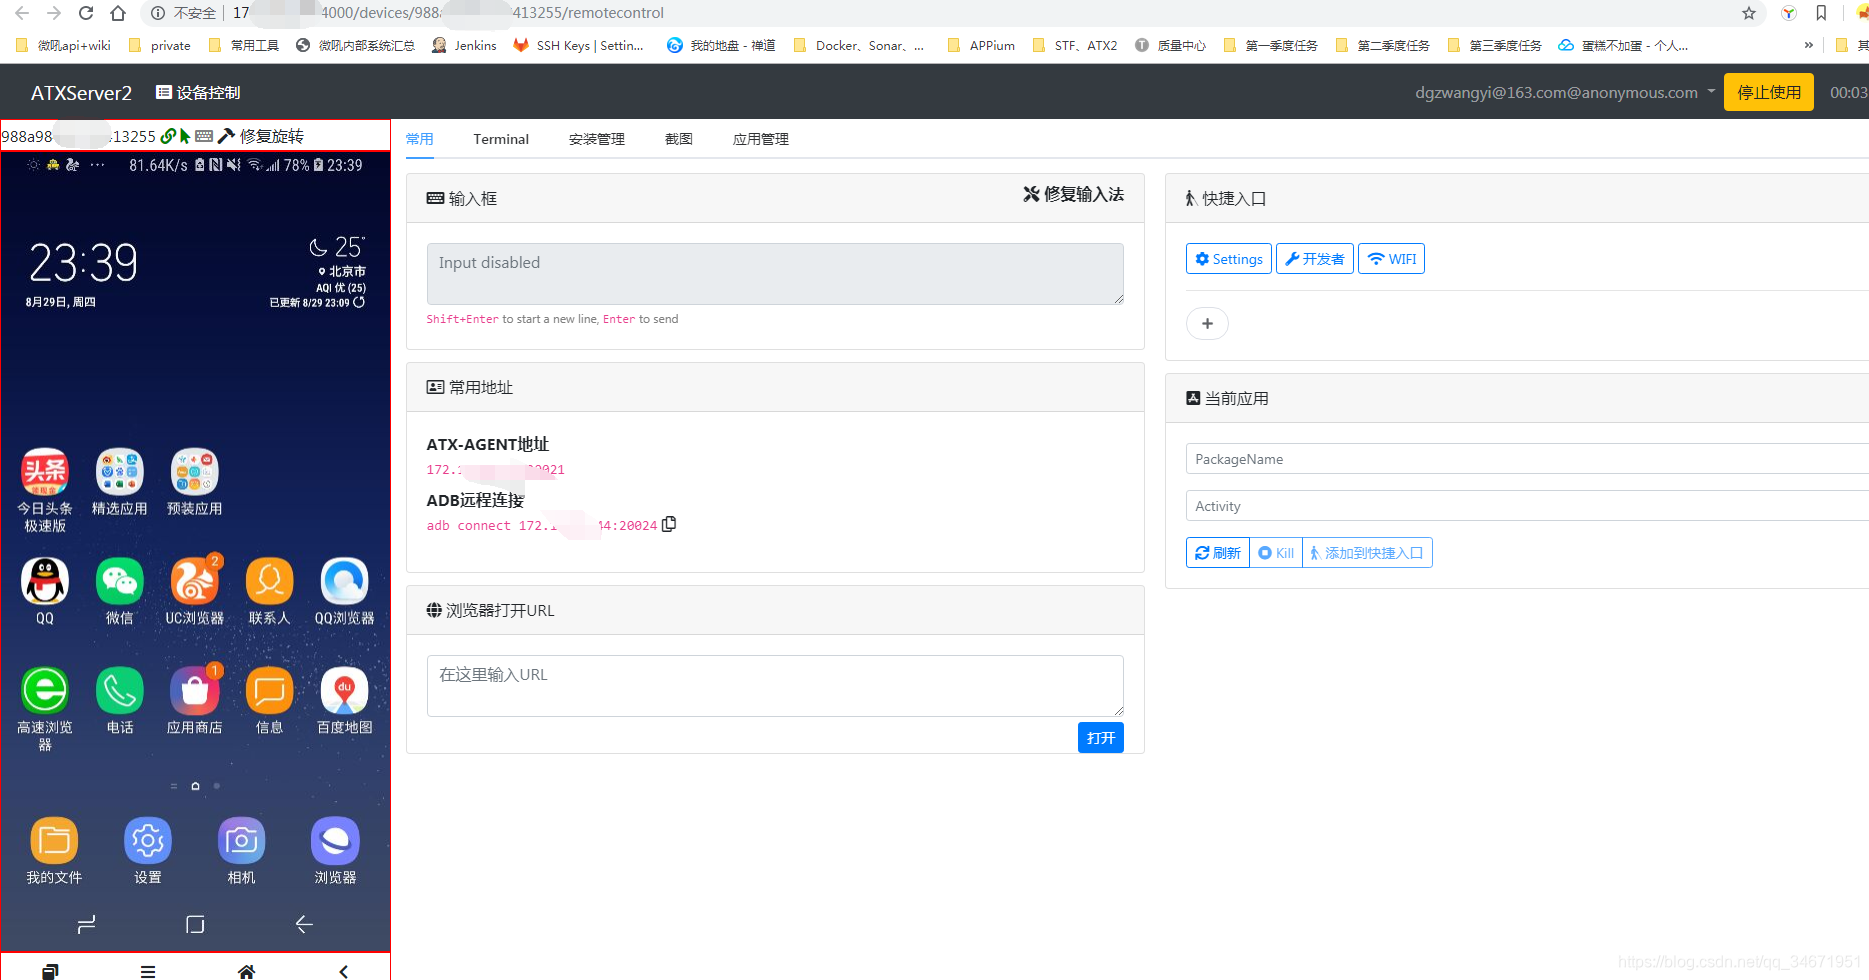Viewport: 1869px width, 980px height.
Task: Add a new shortcut with the plus button
Action: click(1207, 323)
